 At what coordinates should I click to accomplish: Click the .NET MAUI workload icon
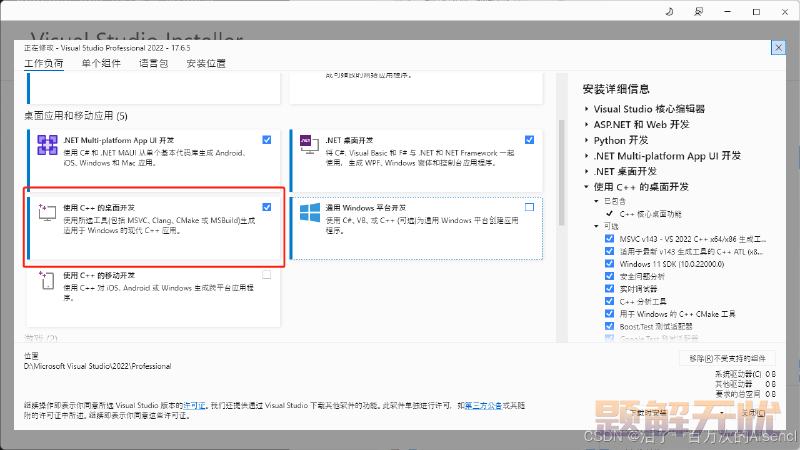[47, 145]
